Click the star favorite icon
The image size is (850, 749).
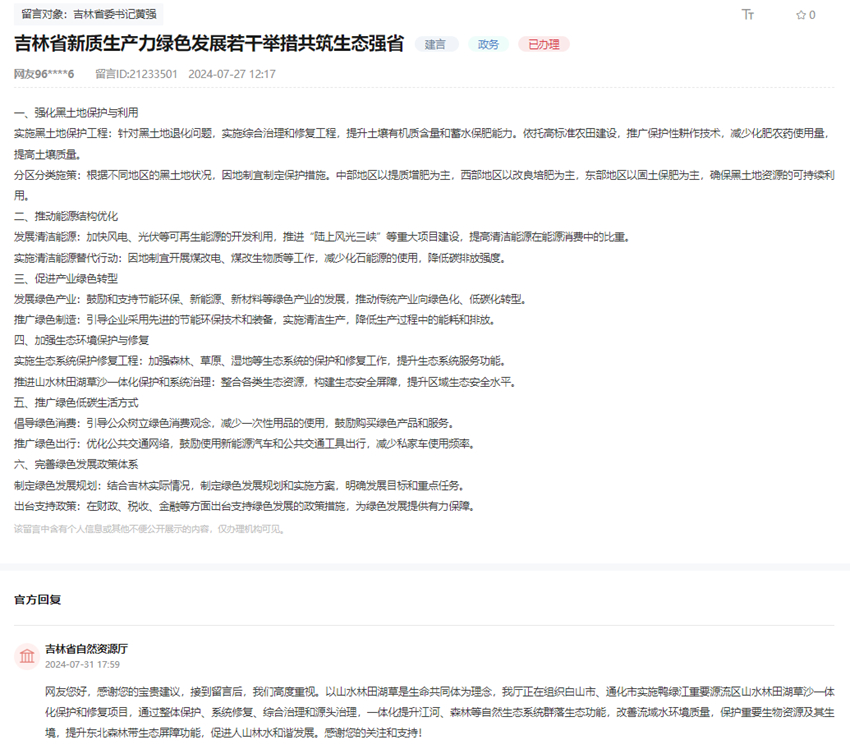800,15
